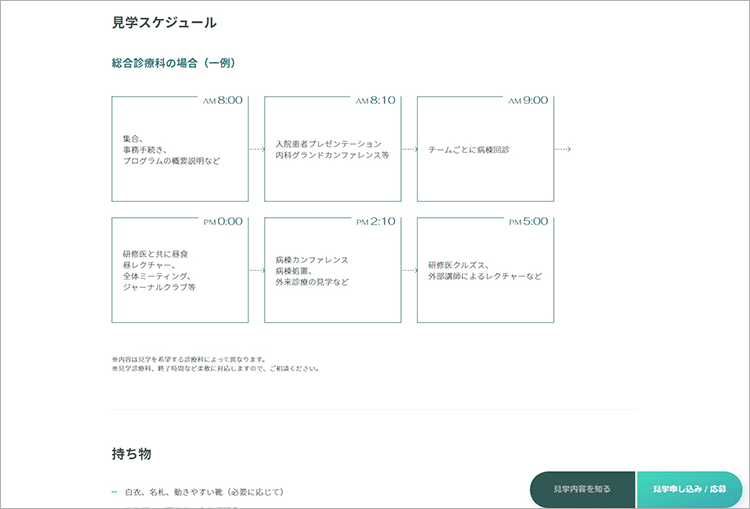Screen dimensions: 750x509
Task: Select the AM 8:10 time label
Action: point(375,100)
